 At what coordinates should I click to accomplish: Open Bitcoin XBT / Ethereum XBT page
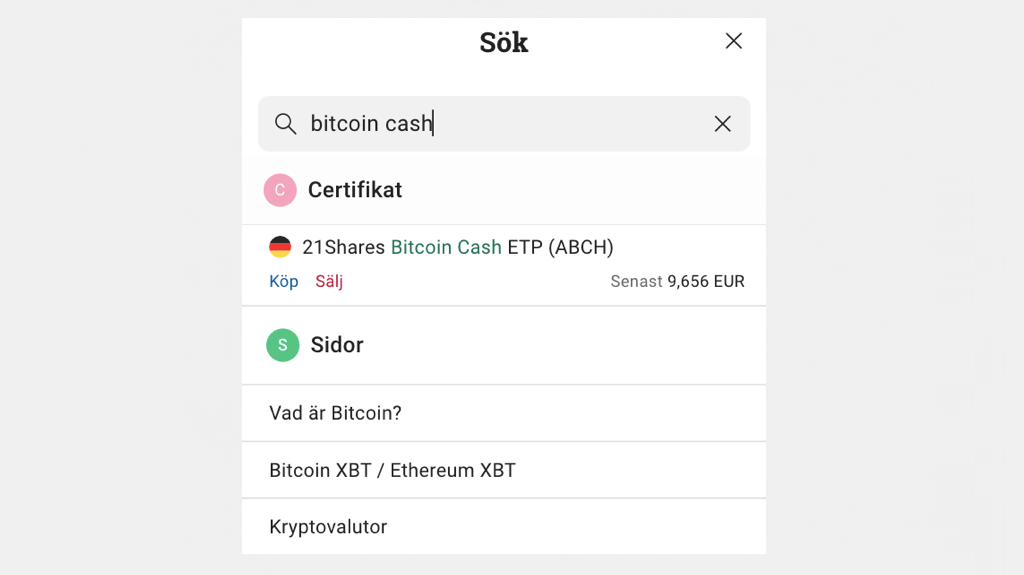point(392,470)
